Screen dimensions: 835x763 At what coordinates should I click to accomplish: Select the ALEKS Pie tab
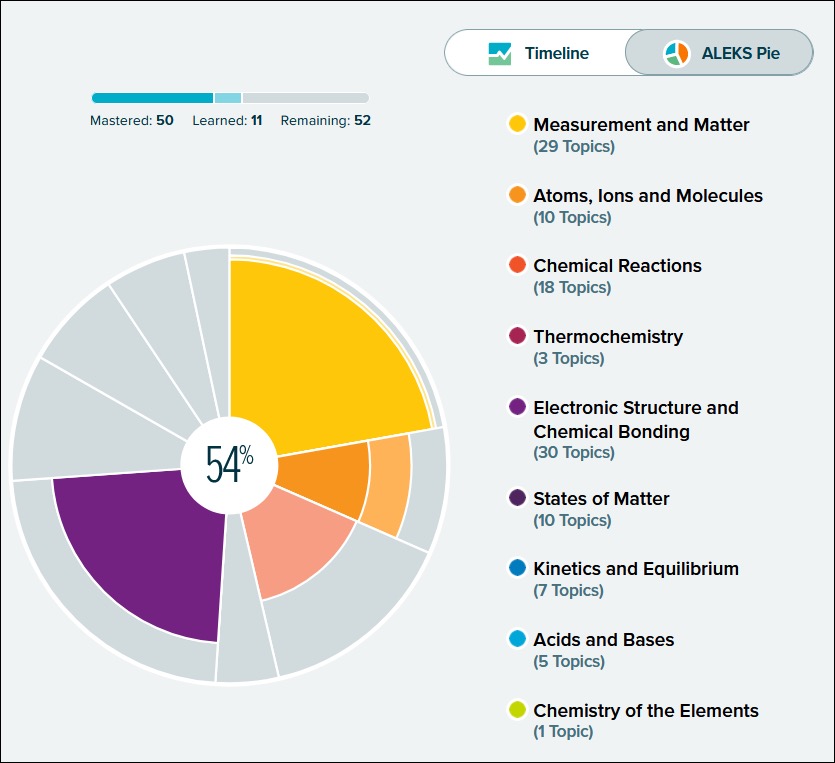pos(718,53)
